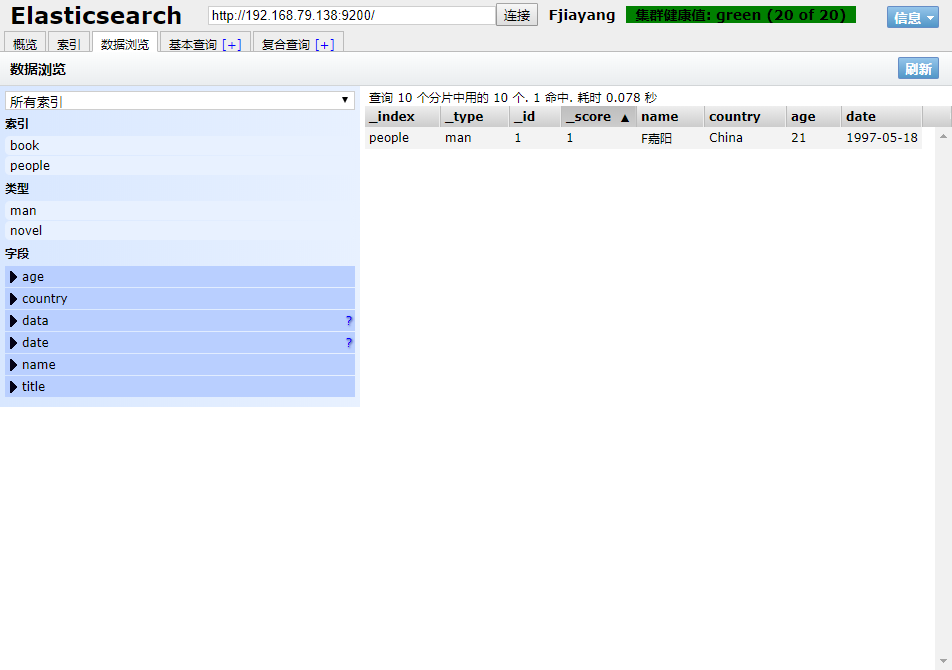Switch to the 概览 tab
Viewport: 952px width, 670px height.
point(25,44)
